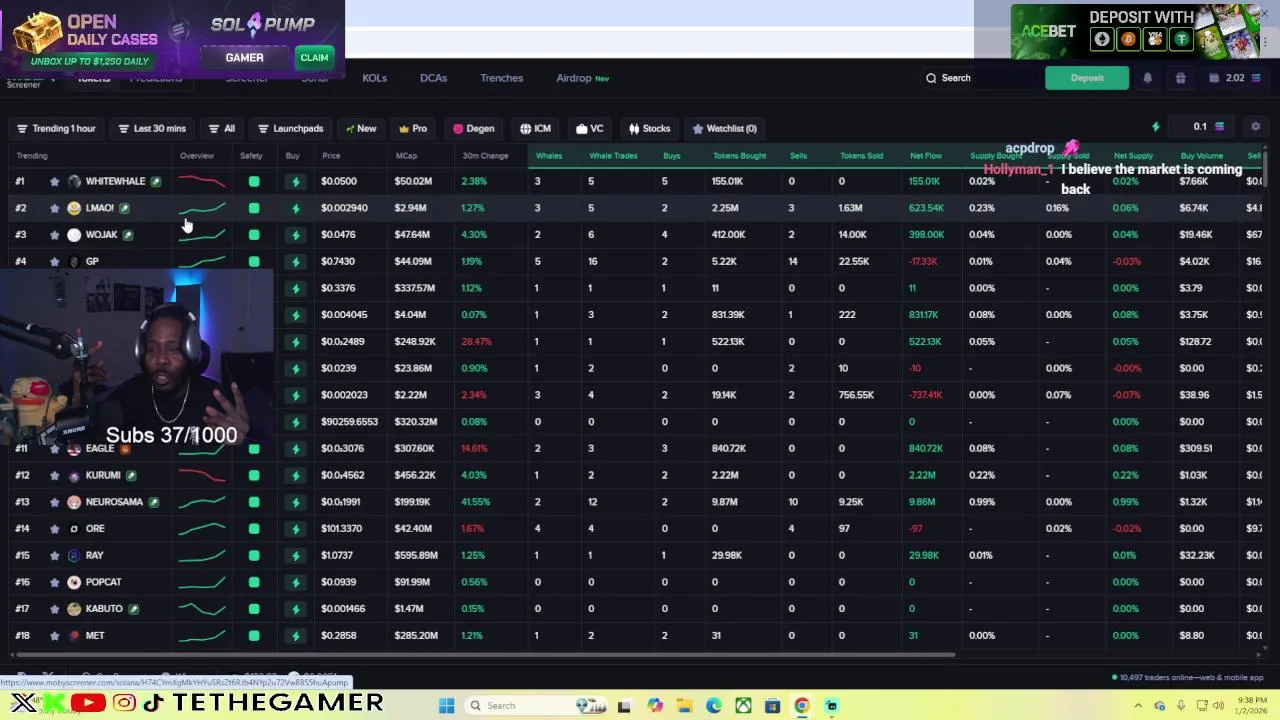Quick-buy WOJAK with the lightning icon
Screen dimensions: 1280x720
tap(295, 235)
